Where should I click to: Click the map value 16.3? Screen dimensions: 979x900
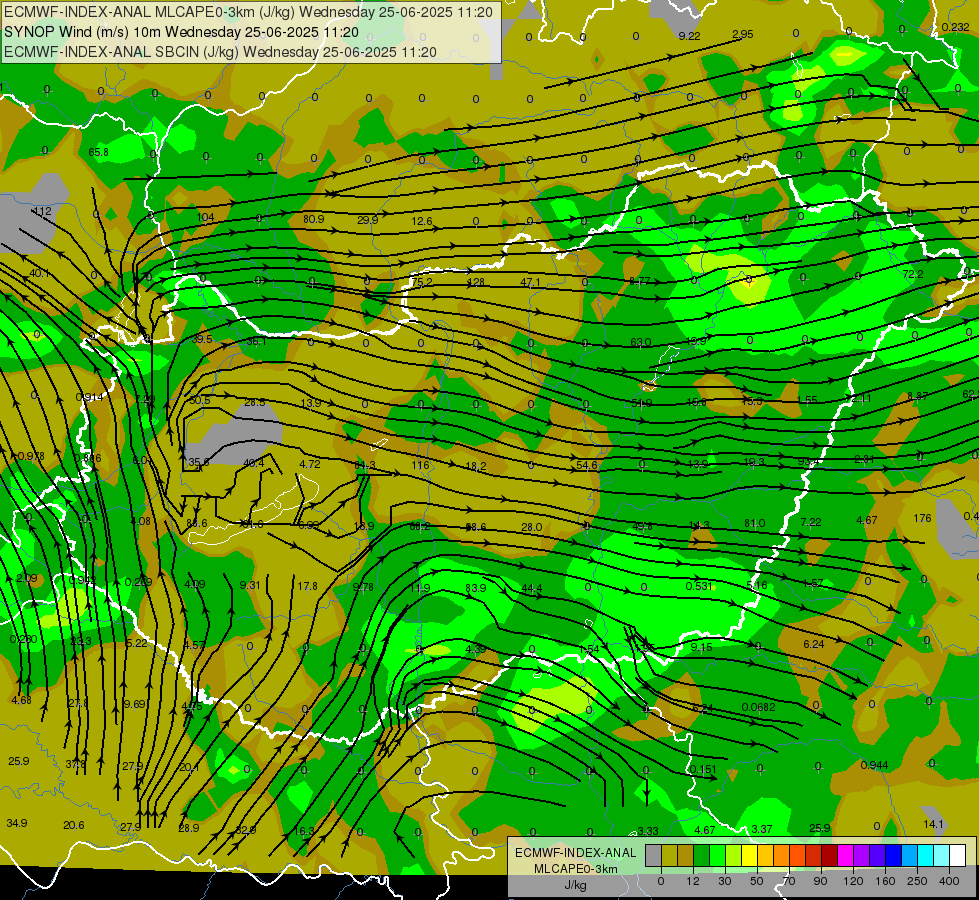coord(303,831)
